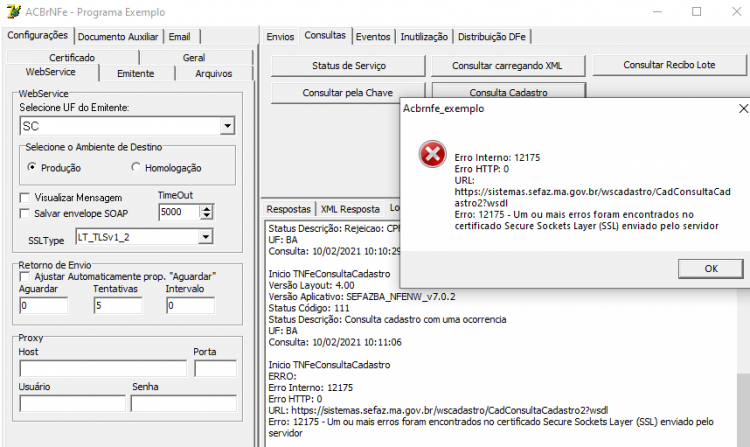This screenshot has height=447, width=750.
Task: Open the Inutilização tab
Action: [x=424, y=37]
